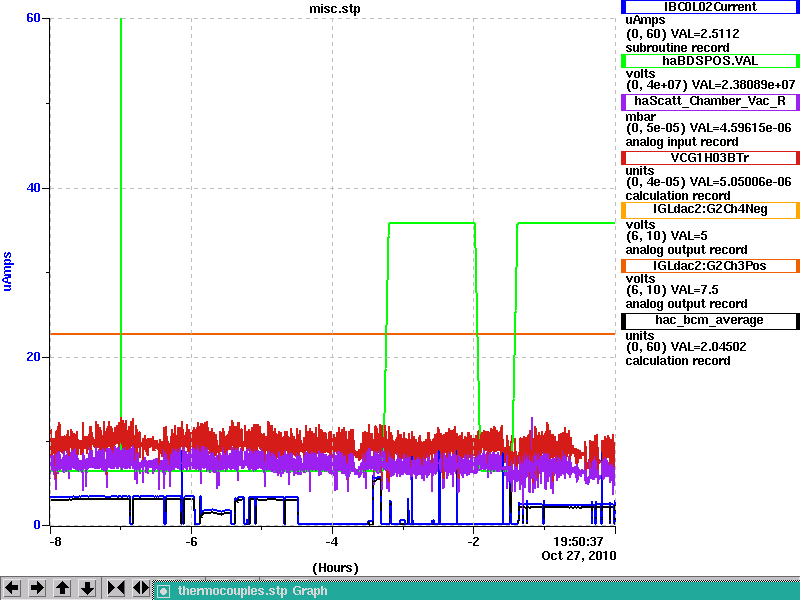The height and width of the screenshot is (600, 800).
Task: Click the misc.stp graph title
Action: pos(335,9)
